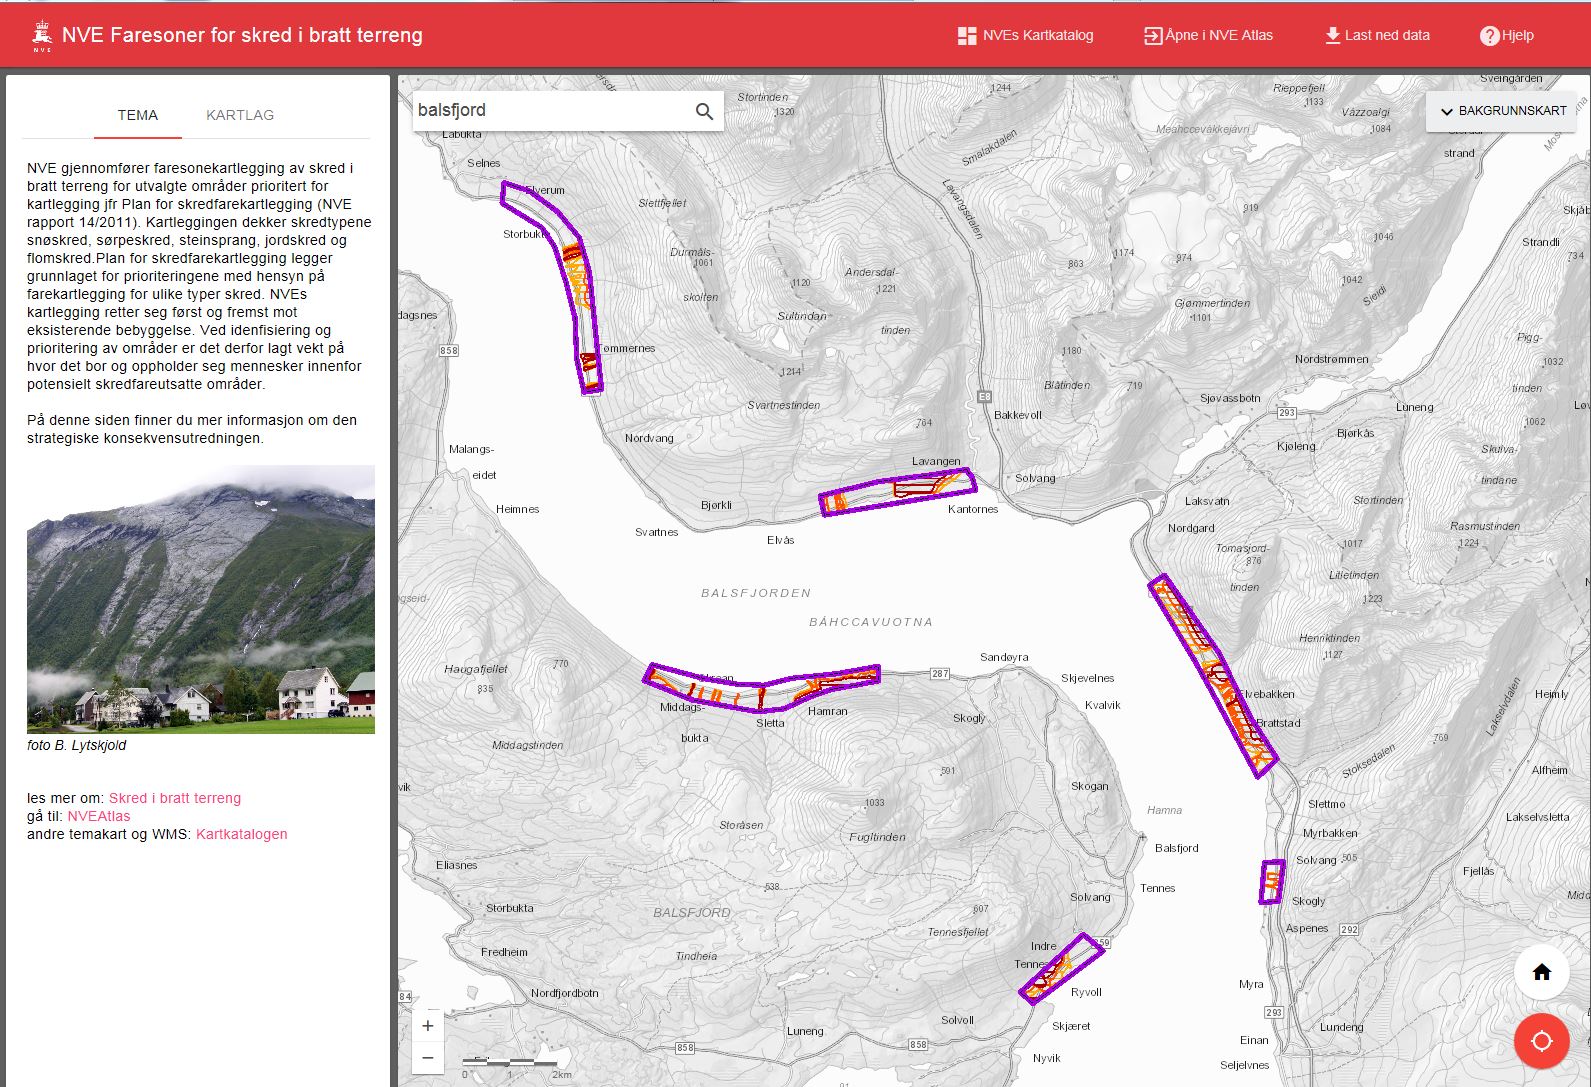Click the Fugltinden mountain label
This screenshot has width=1591, height=1087.
click(x=877, y=837)
